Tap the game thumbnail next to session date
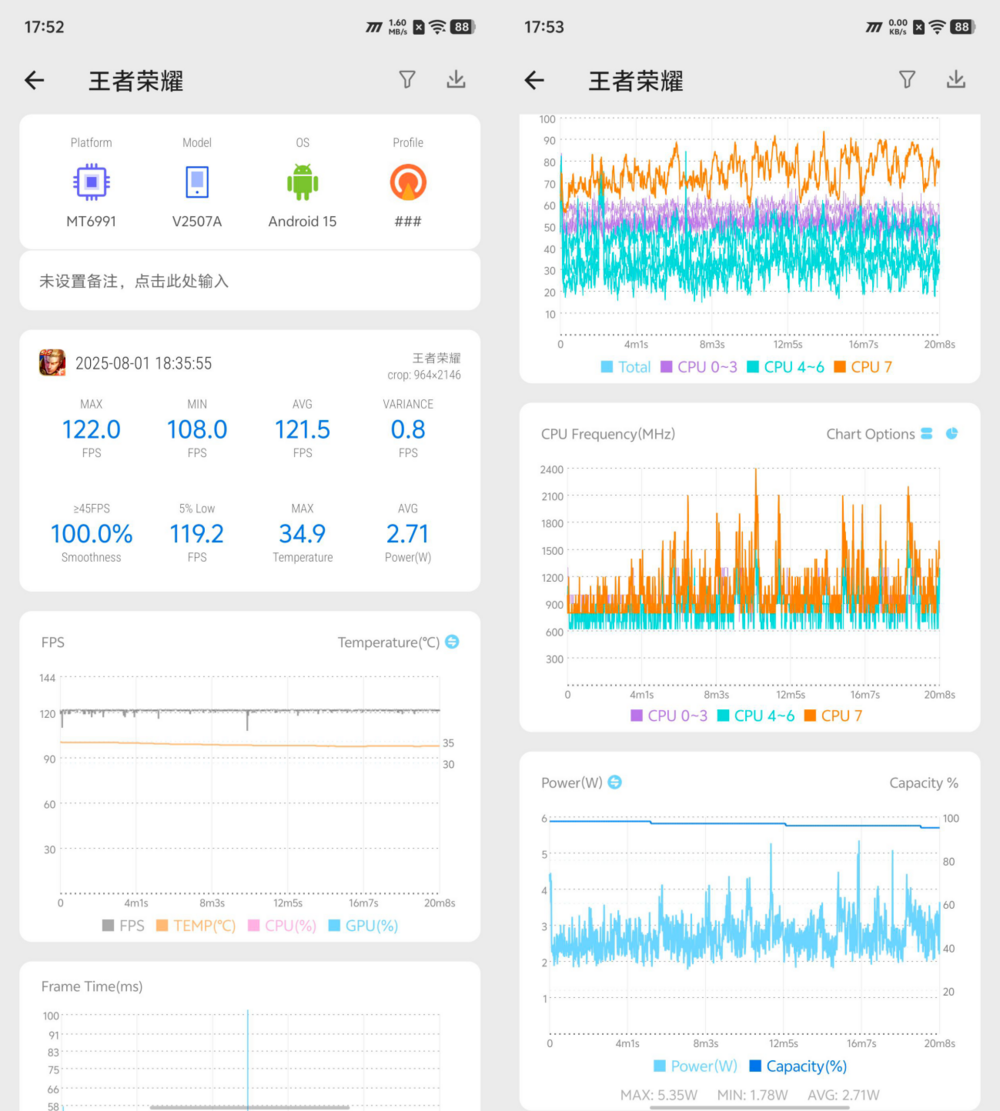Viewport: 1000px width, 1111px height. pyautogui.click(x=52, y=363)
